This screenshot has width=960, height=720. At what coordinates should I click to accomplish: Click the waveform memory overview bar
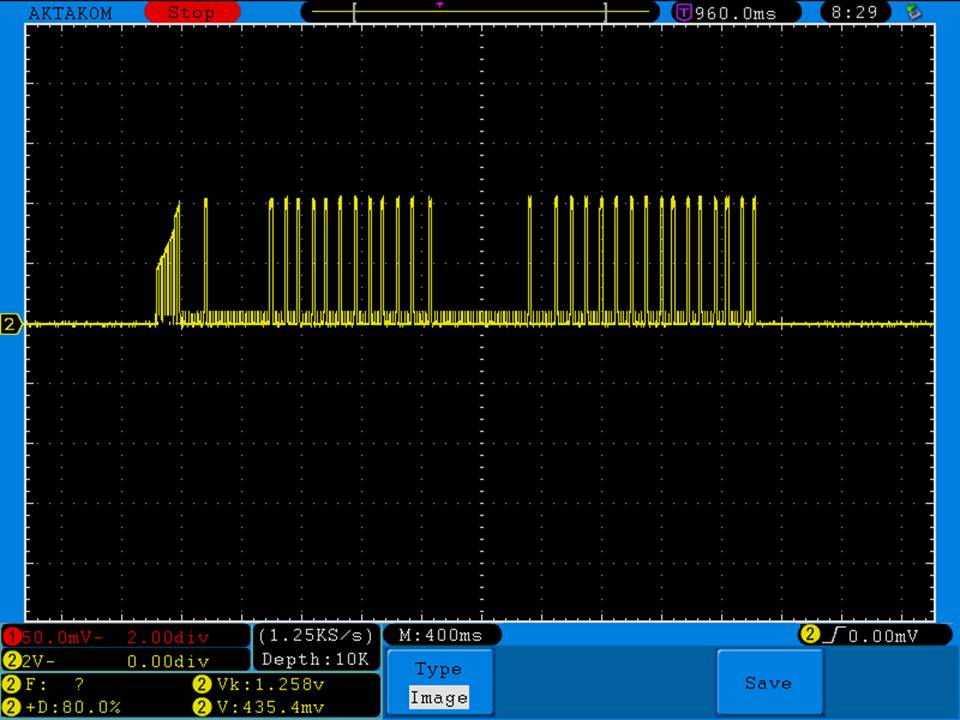coord(480,13)
